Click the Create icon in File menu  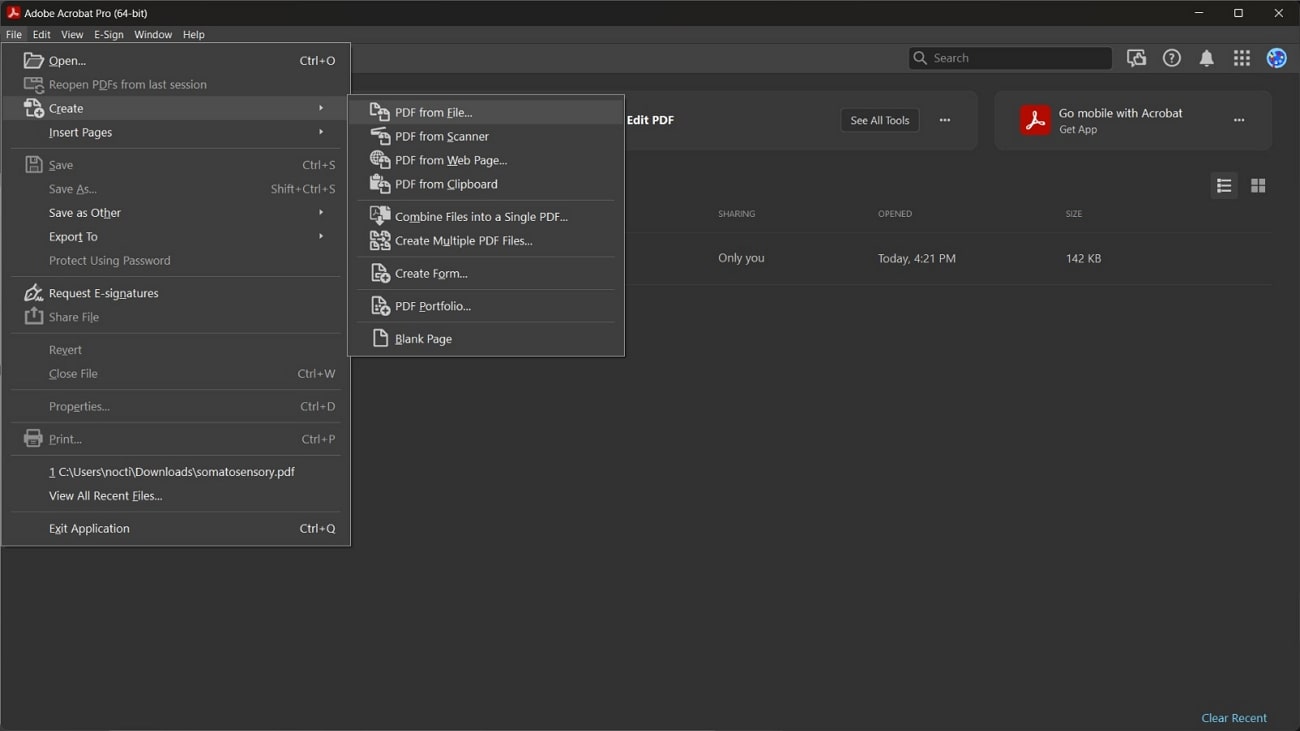[x=33, y=108]
